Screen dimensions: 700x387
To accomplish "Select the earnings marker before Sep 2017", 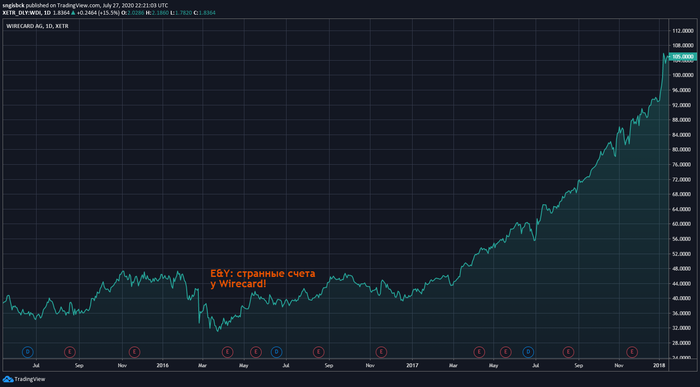I will tap(568, 352).
